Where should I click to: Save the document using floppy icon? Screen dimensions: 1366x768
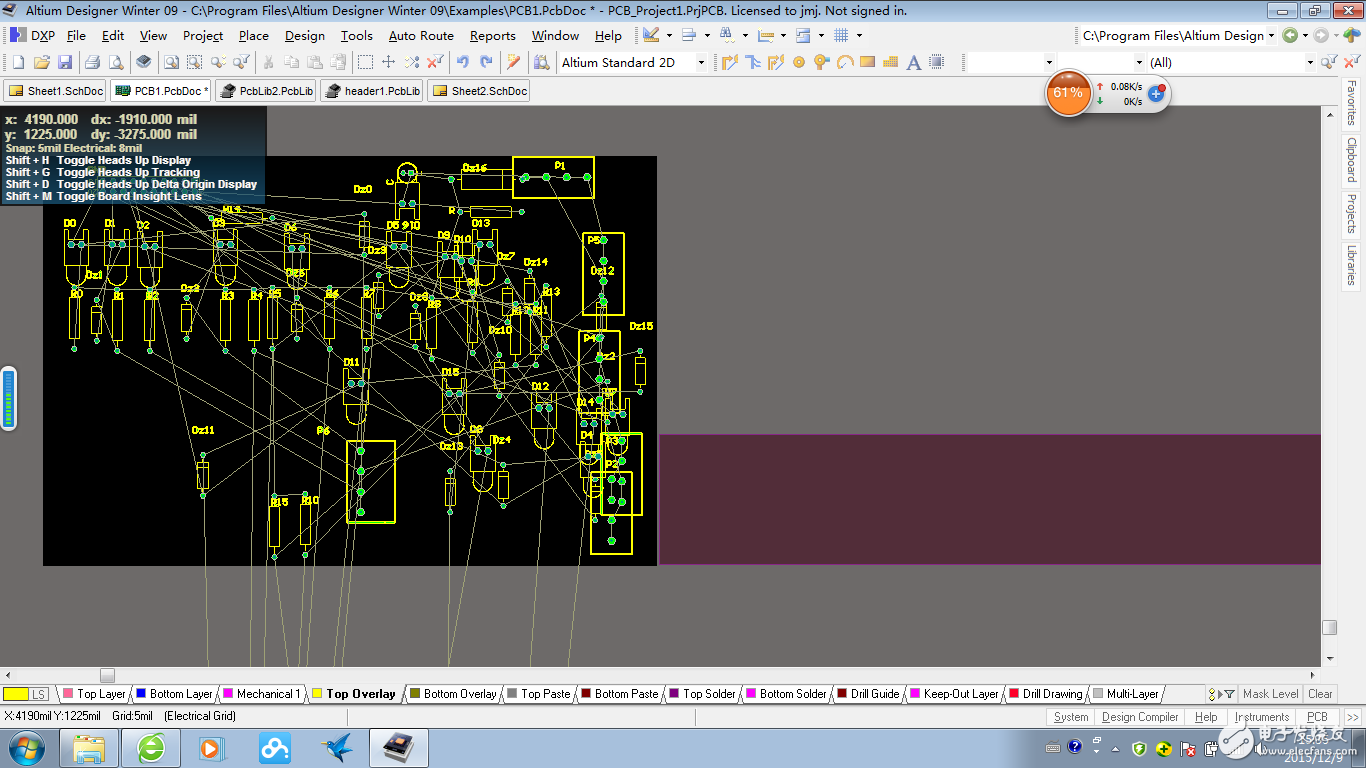click(65, 62)
